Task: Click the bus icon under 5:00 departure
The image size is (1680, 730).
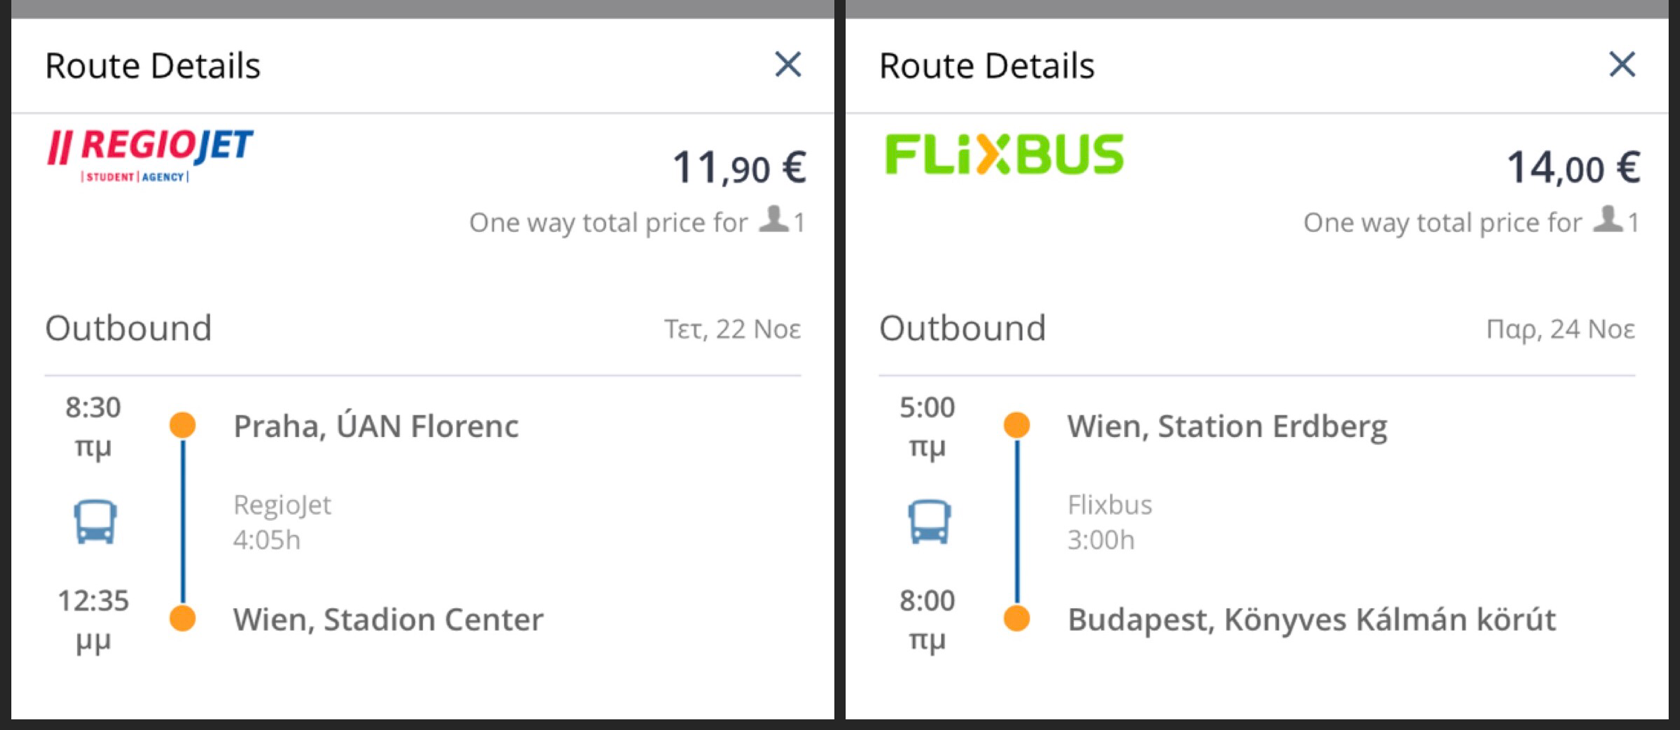Action: point(929,522)
